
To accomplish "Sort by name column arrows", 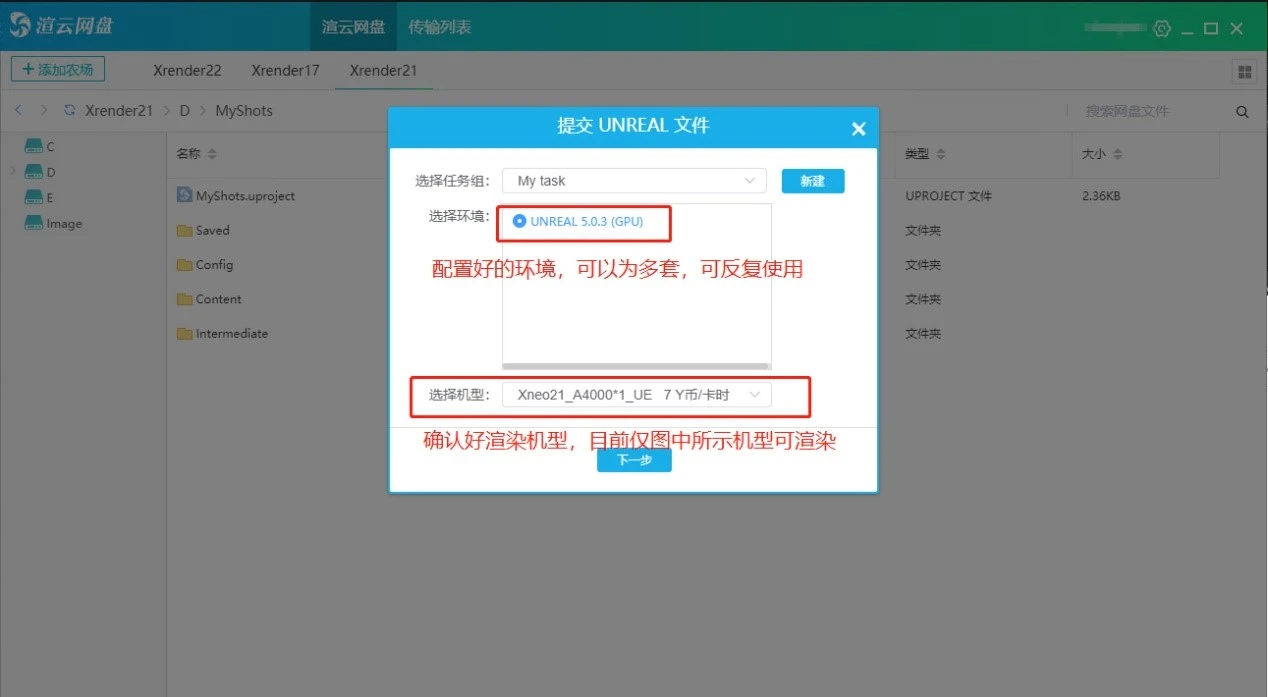I will pos(212,154).
